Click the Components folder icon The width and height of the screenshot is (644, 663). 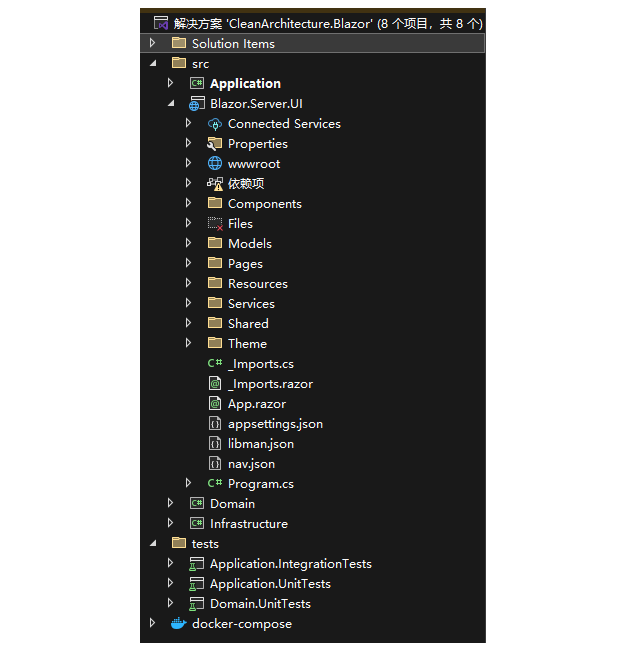[x=215, y=203]
